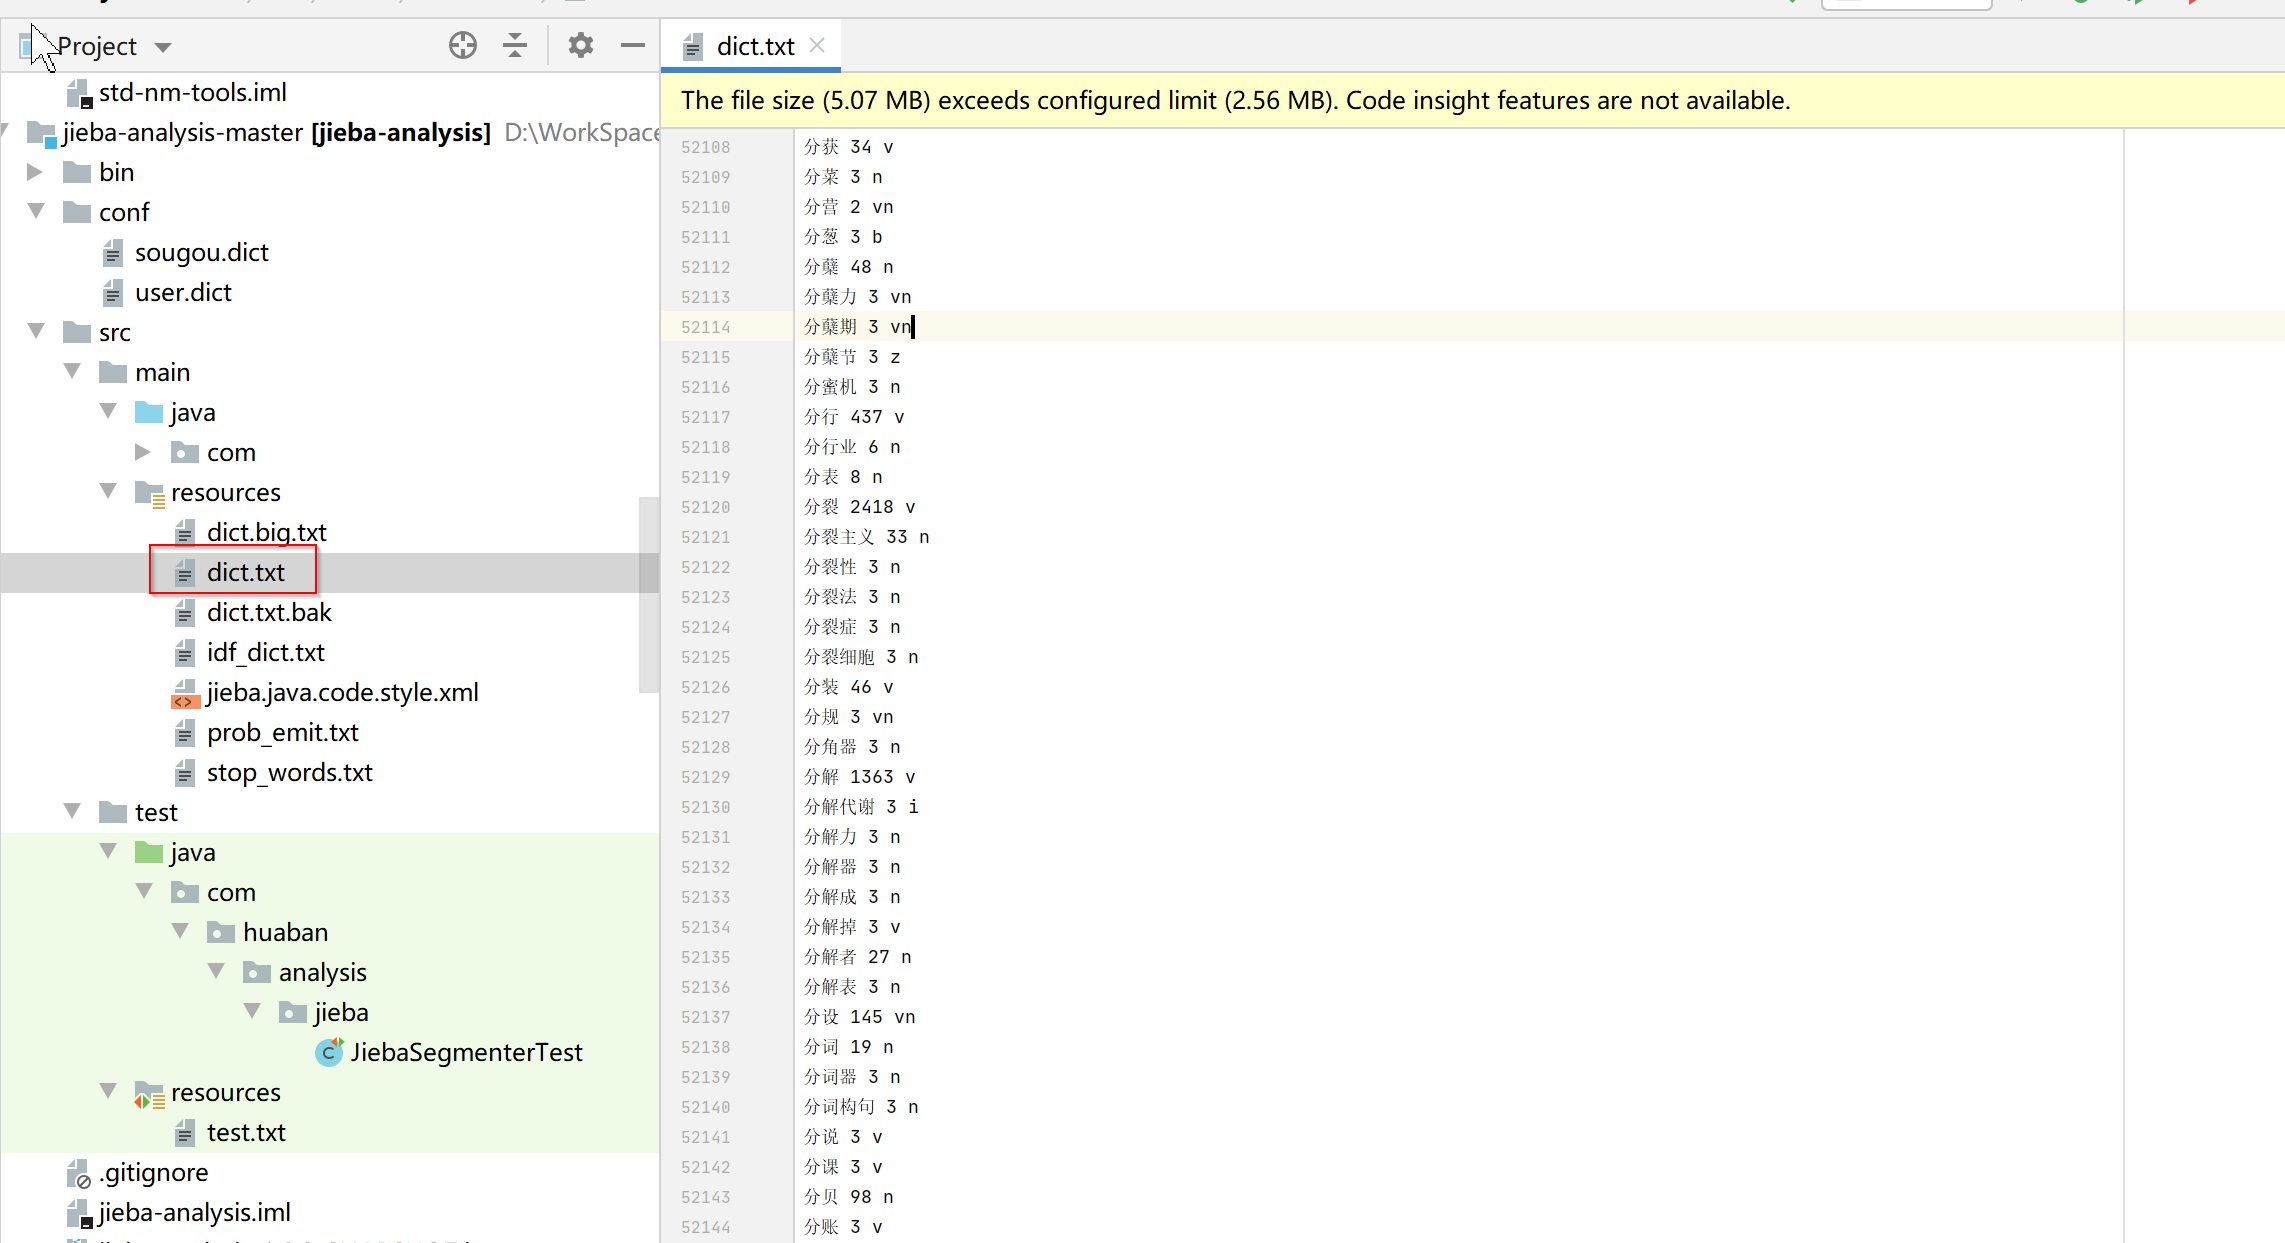
Task: Click the locate/select opened file target icon
Action: [462, 45]
